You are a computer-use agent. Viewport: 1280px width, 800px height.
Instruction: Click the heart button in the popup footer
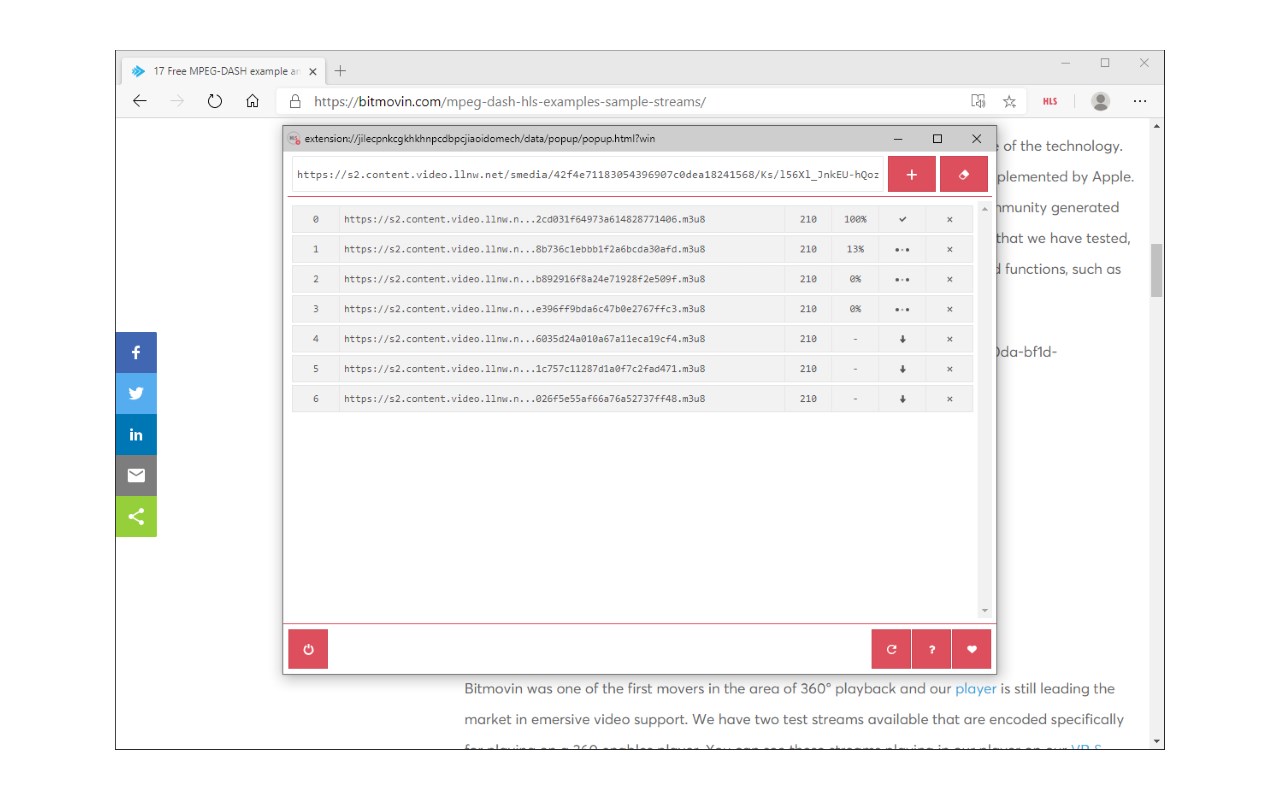[x=971, y=649]
